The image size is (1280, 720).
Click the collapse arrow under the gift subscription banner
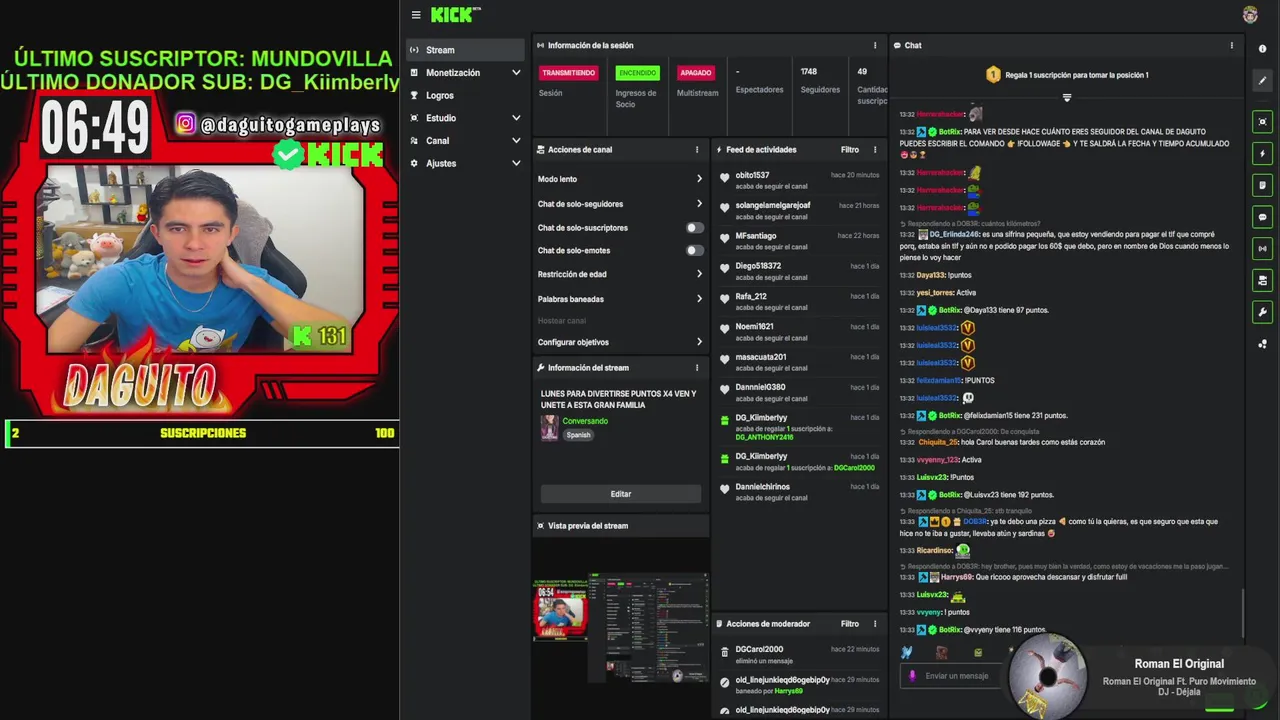click(1067, 97)
